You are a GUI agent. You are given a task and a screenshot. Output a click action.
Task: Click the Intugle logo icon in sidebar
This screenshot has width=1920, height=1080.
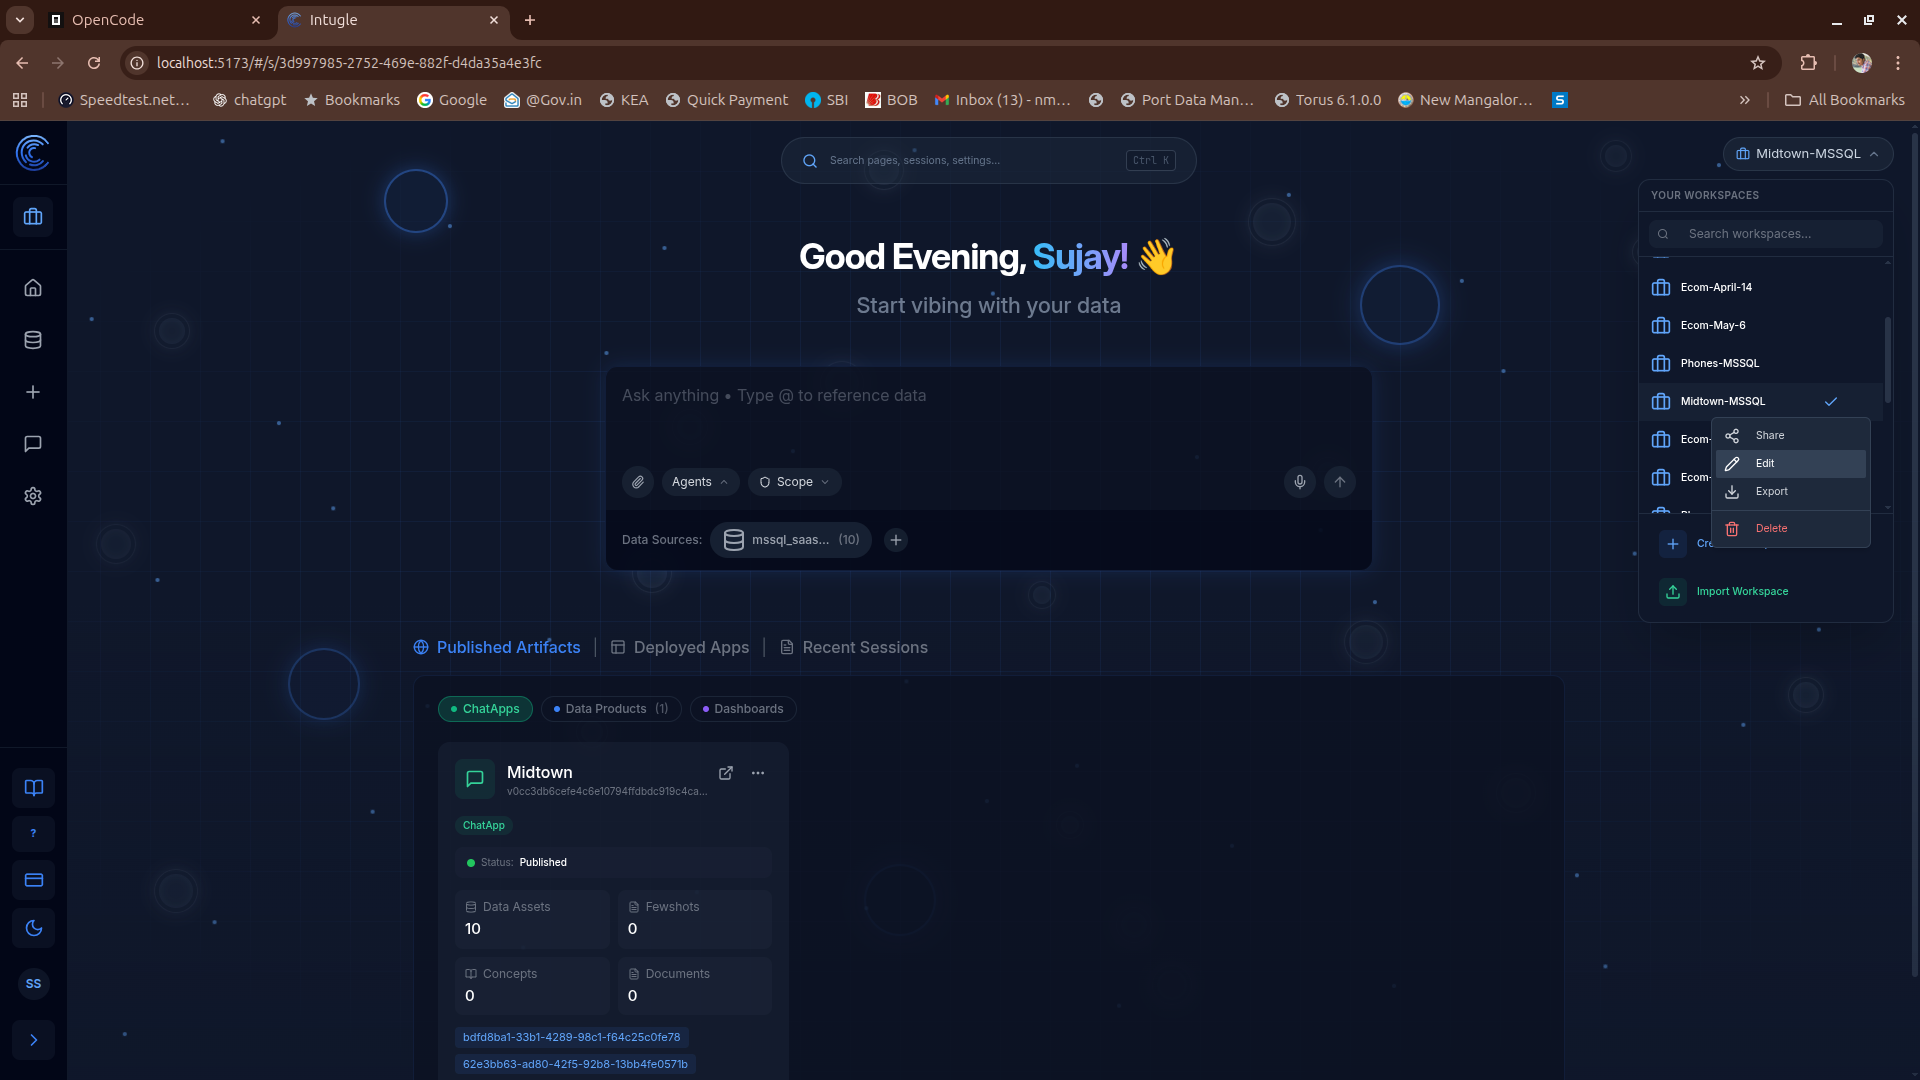point(33,153)
